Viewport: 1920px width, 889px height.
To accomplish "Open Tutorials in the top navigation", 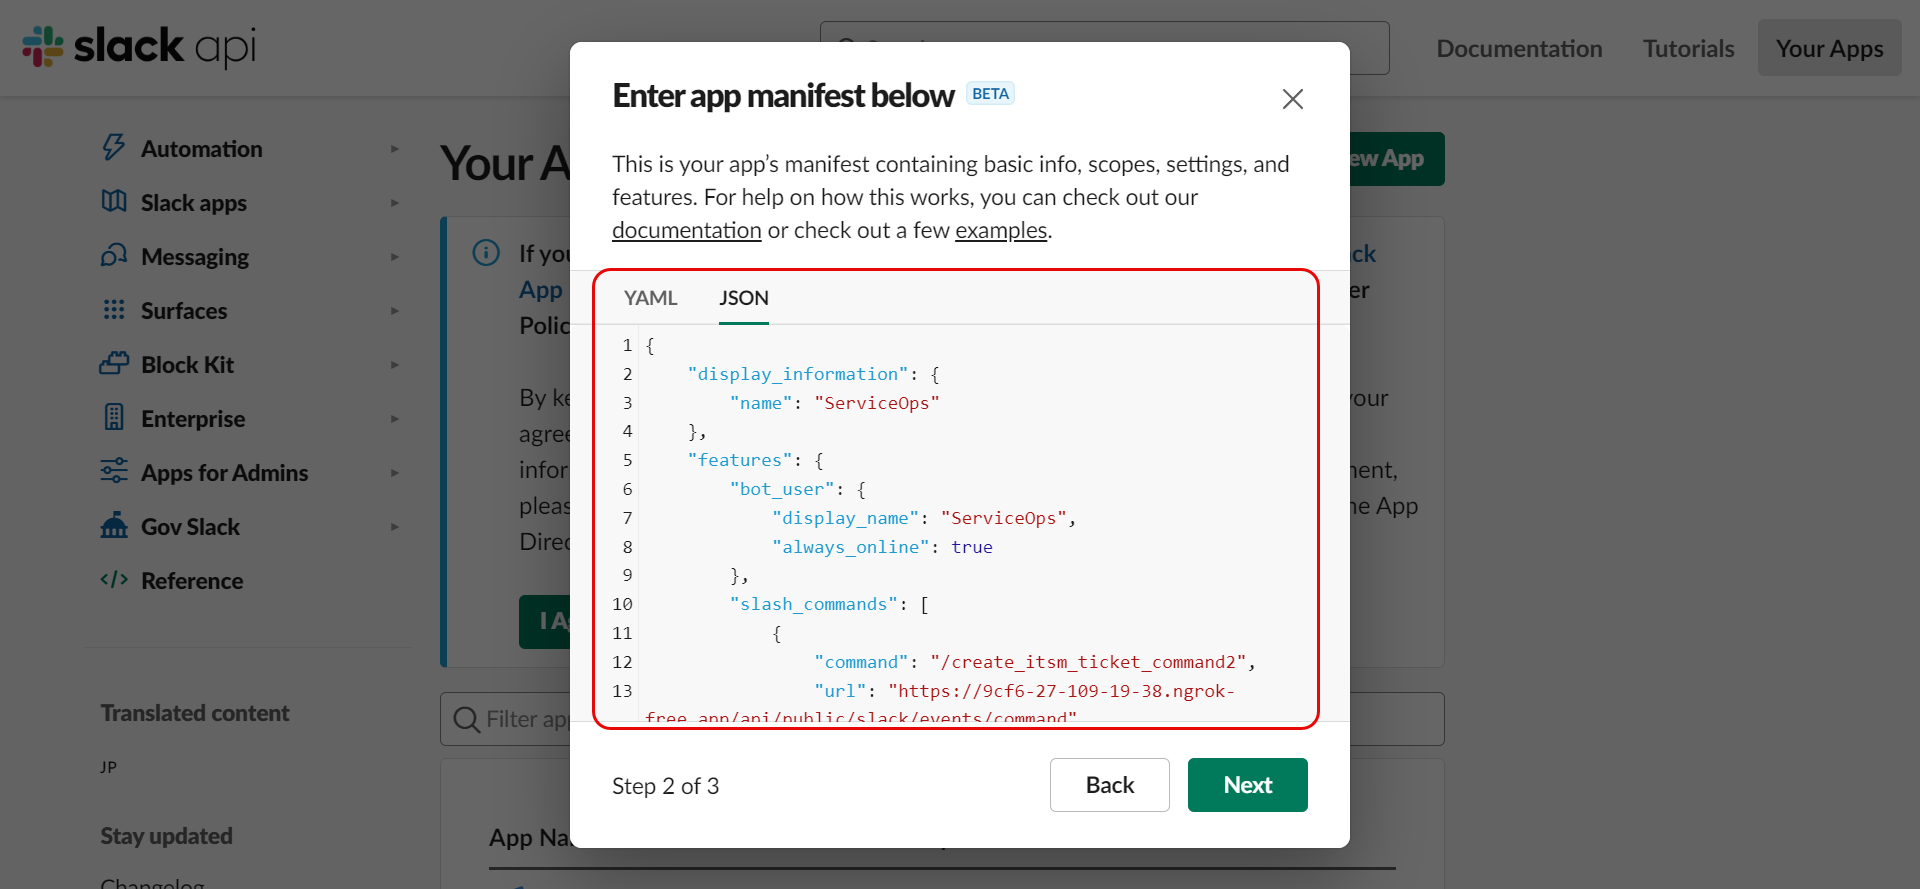I will coord(1688,49).
